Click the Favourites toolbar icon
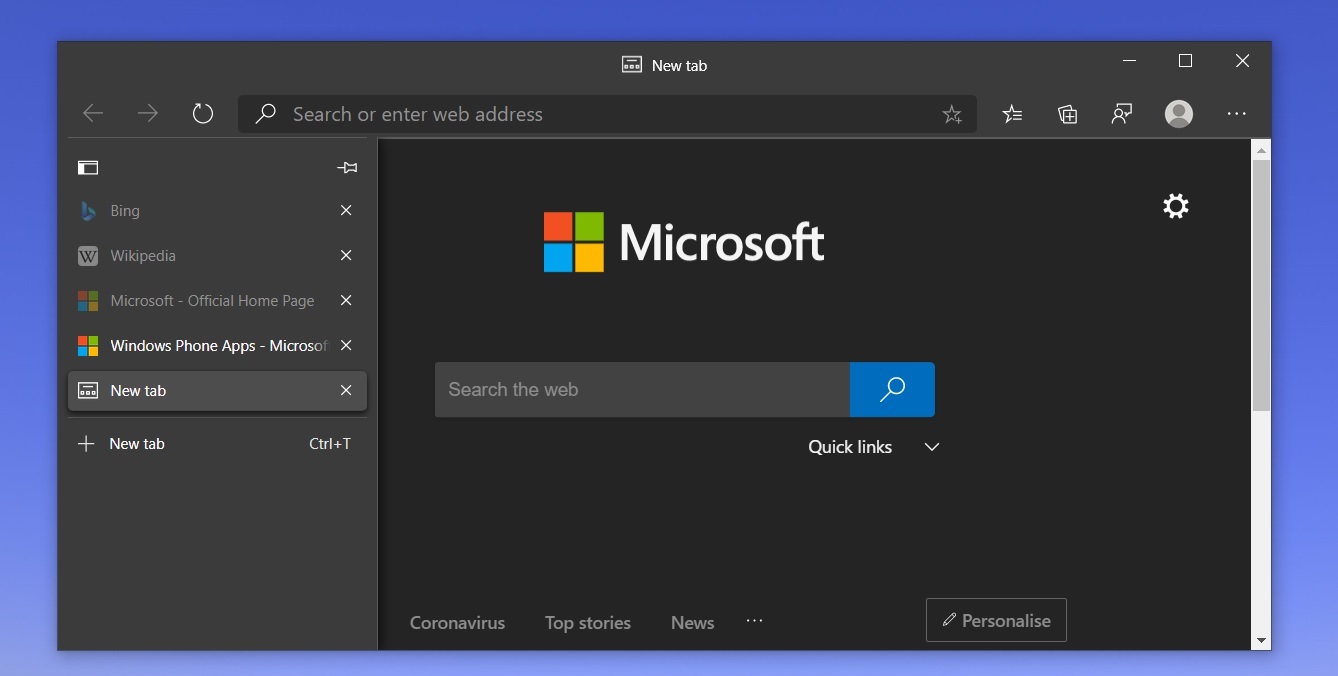 [1013, 114]
